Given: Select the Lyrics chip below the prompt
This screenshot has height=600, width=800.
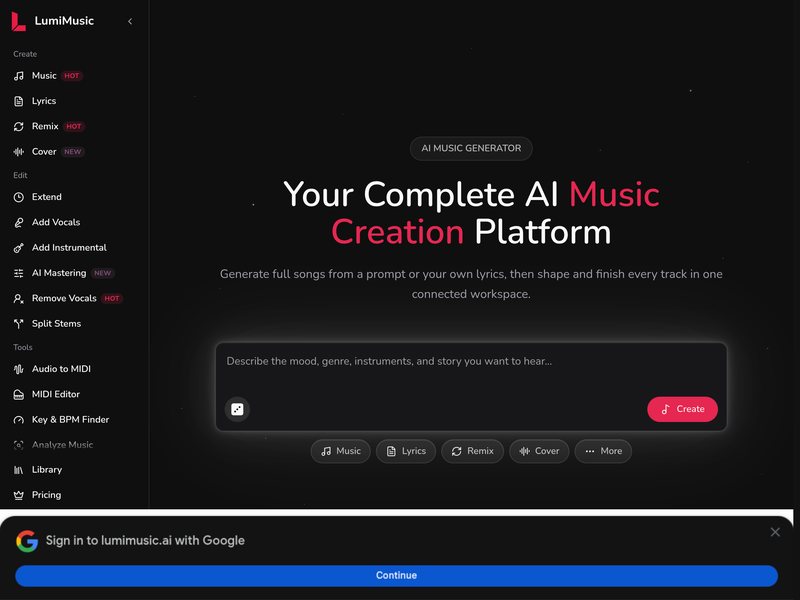Looking at the screenshot, I should [x=406, y=451].
